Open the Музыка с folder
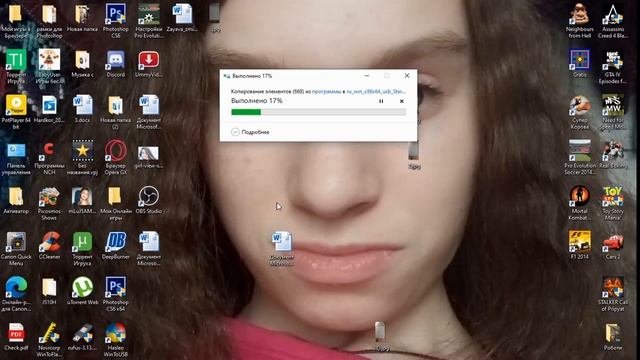The height and width of the screenshot is (360, 640). click(x=82, y=64)
